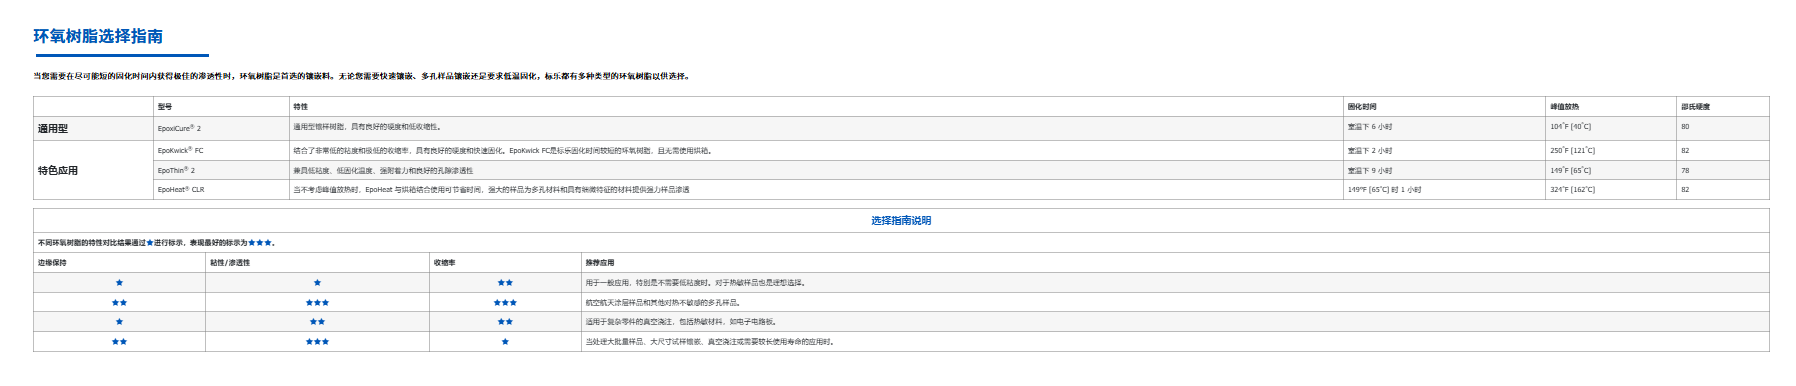Click the 不同环氧树脂的特性对比结果 note line

coord(156,243)
